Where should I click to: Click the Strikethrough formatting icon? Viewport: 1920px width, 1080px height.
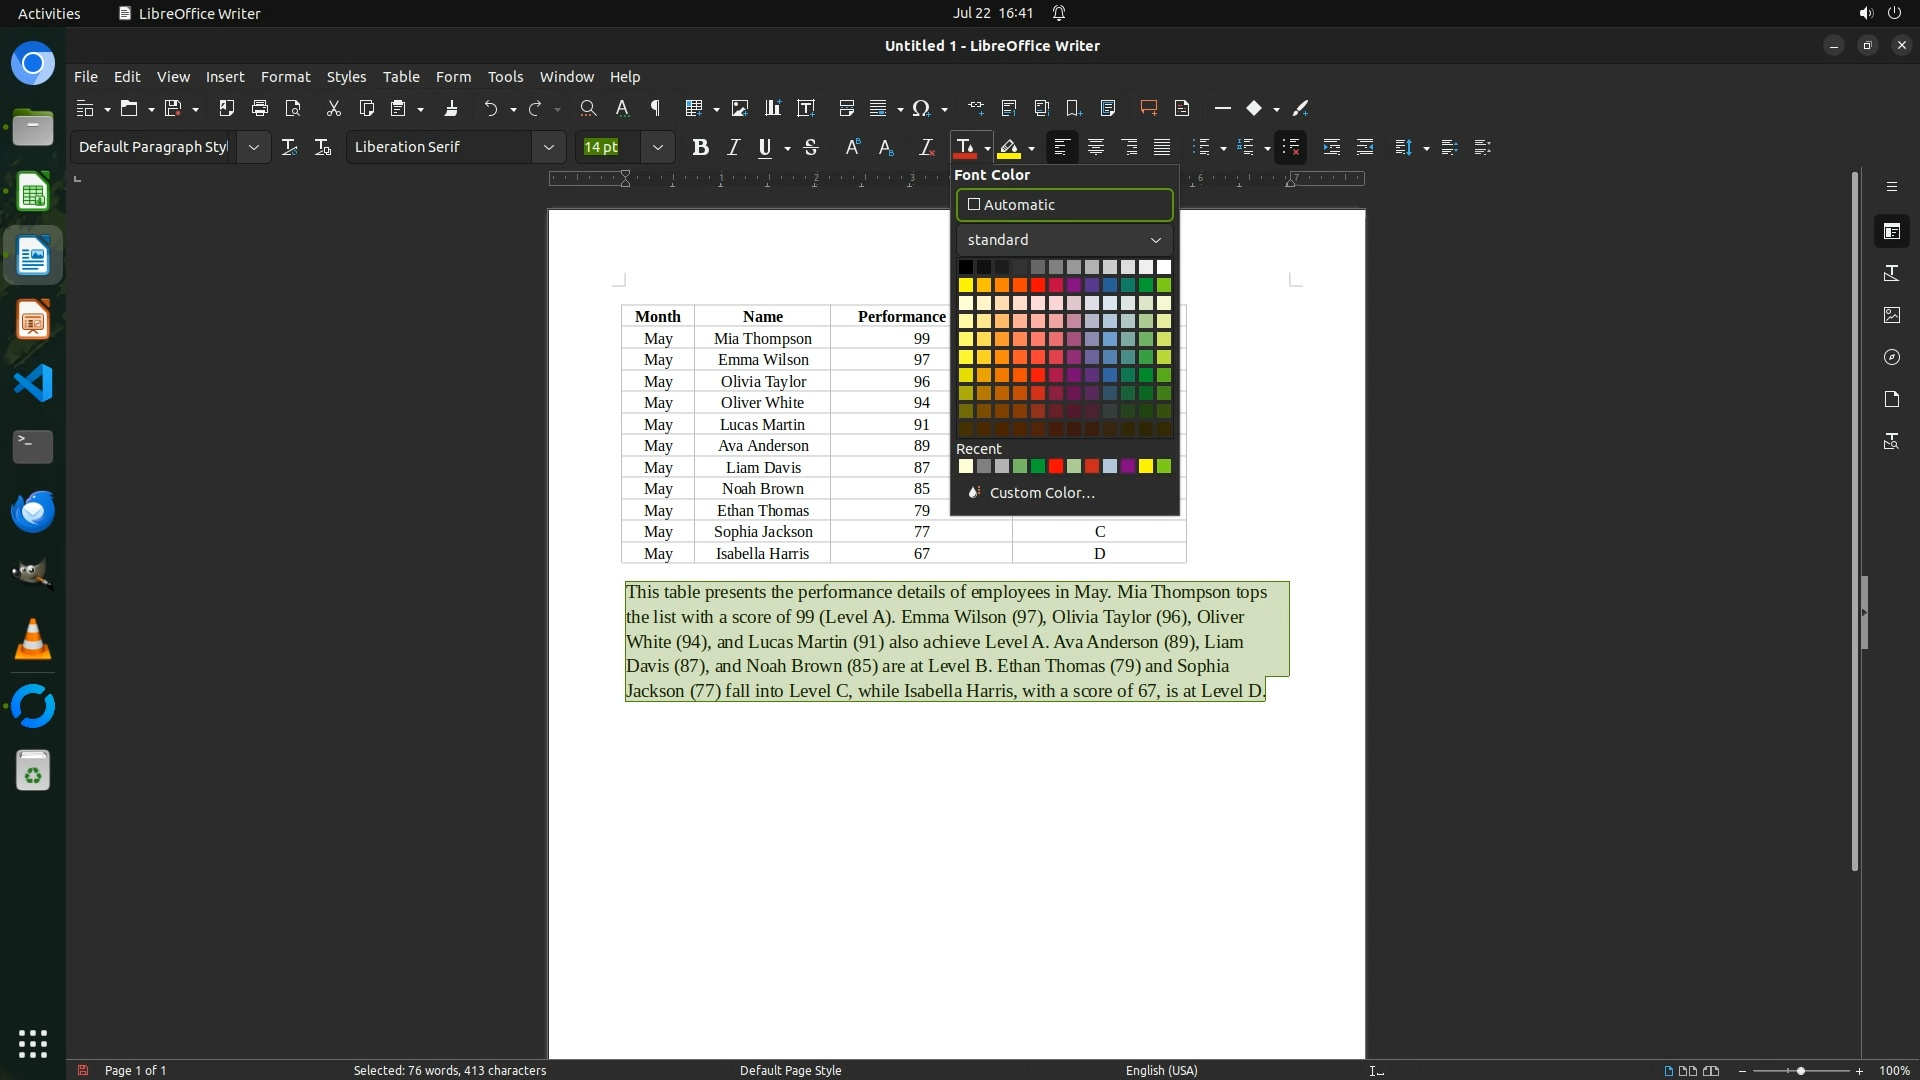click(x=811, y=148)
